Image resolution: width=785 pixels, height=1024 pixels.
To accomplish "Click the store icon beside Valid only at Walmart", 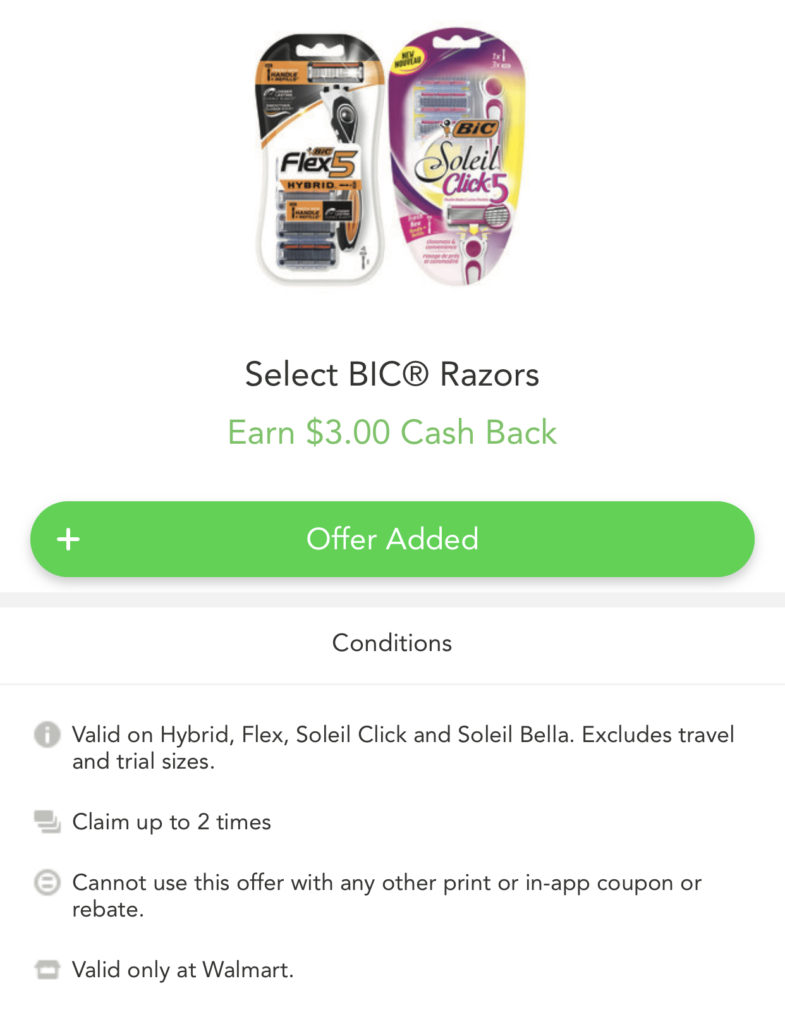I will coord(47,970).
